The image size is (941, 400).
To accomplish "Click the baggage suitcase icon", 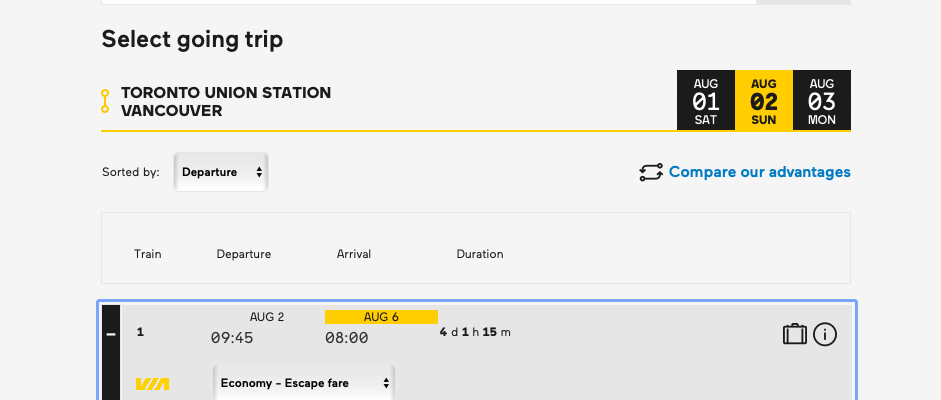I will 795,334.
